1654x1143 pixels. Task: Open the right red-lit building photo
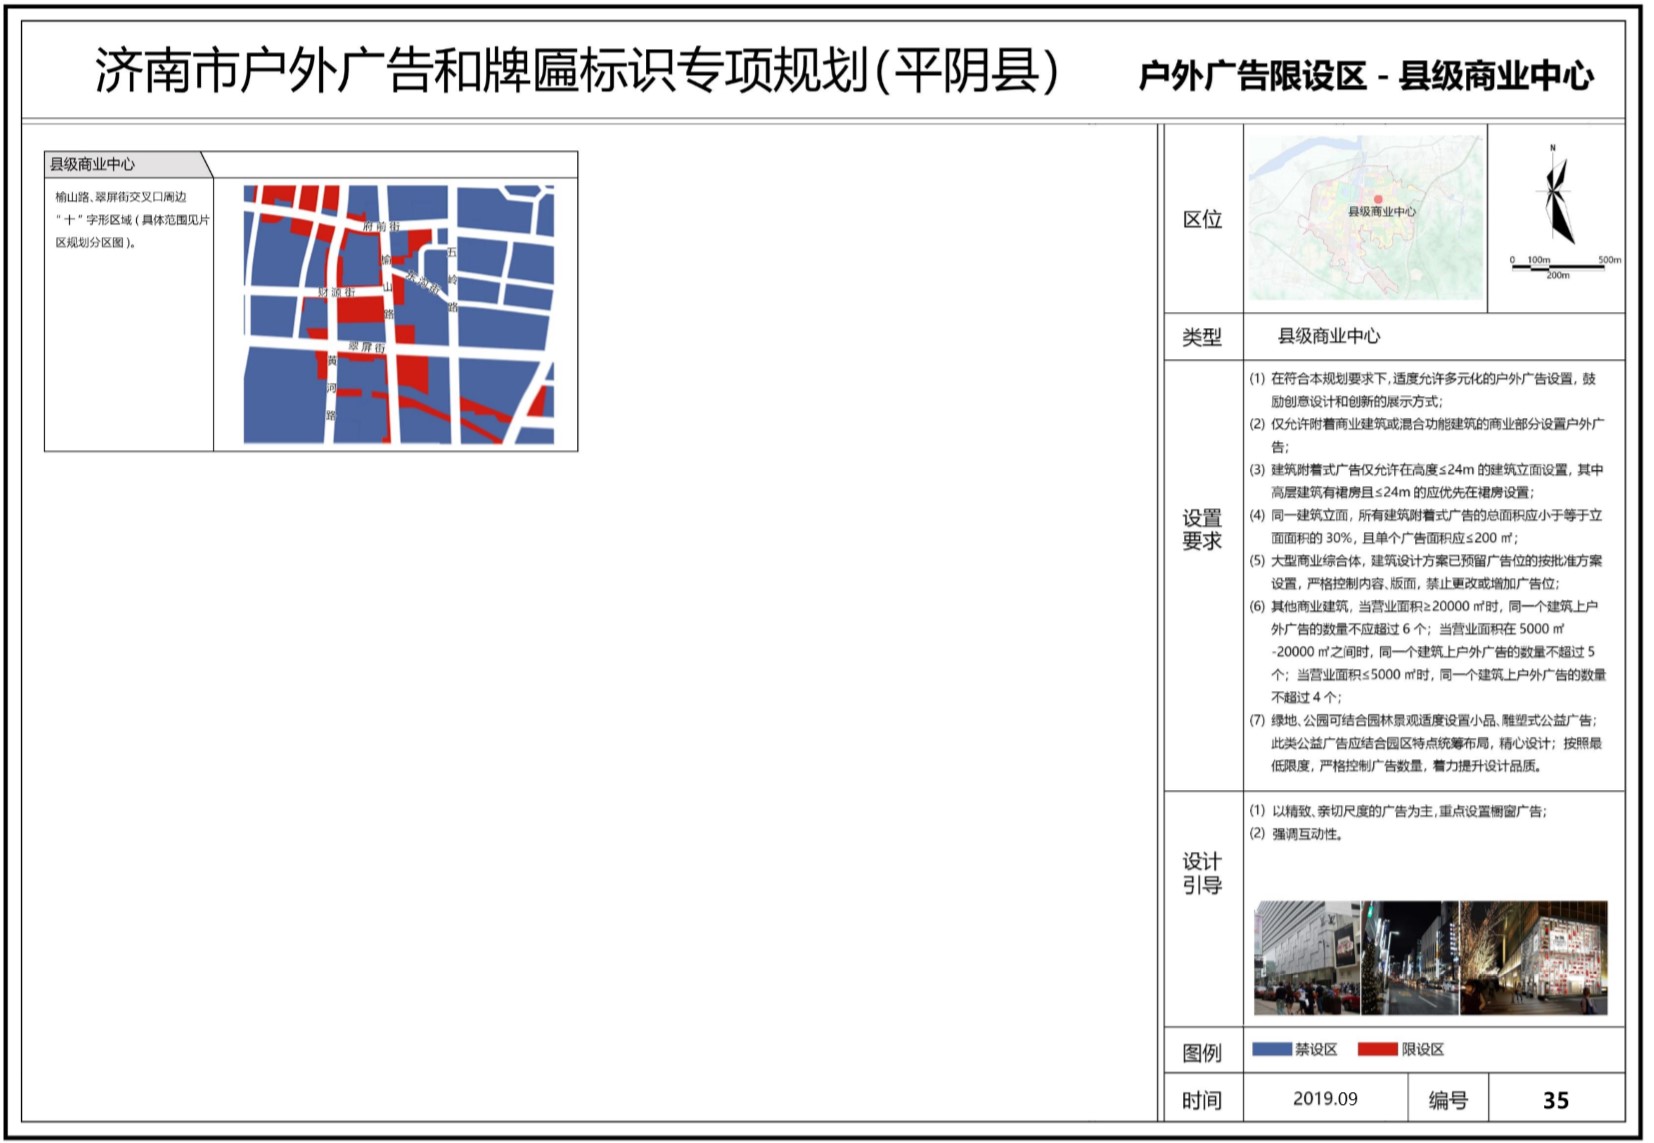(1535, 958)
